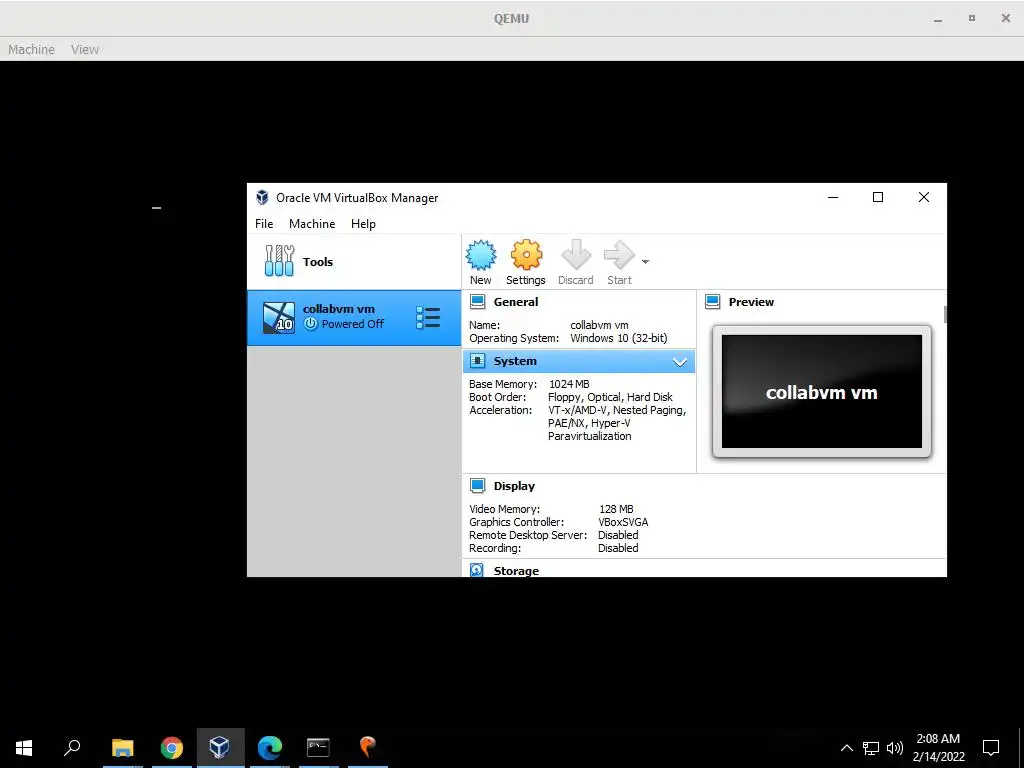The height and width of the screenshot is (768, 1024).
Task: Open the taskbar Search magnifier
Action: point(72,748)
